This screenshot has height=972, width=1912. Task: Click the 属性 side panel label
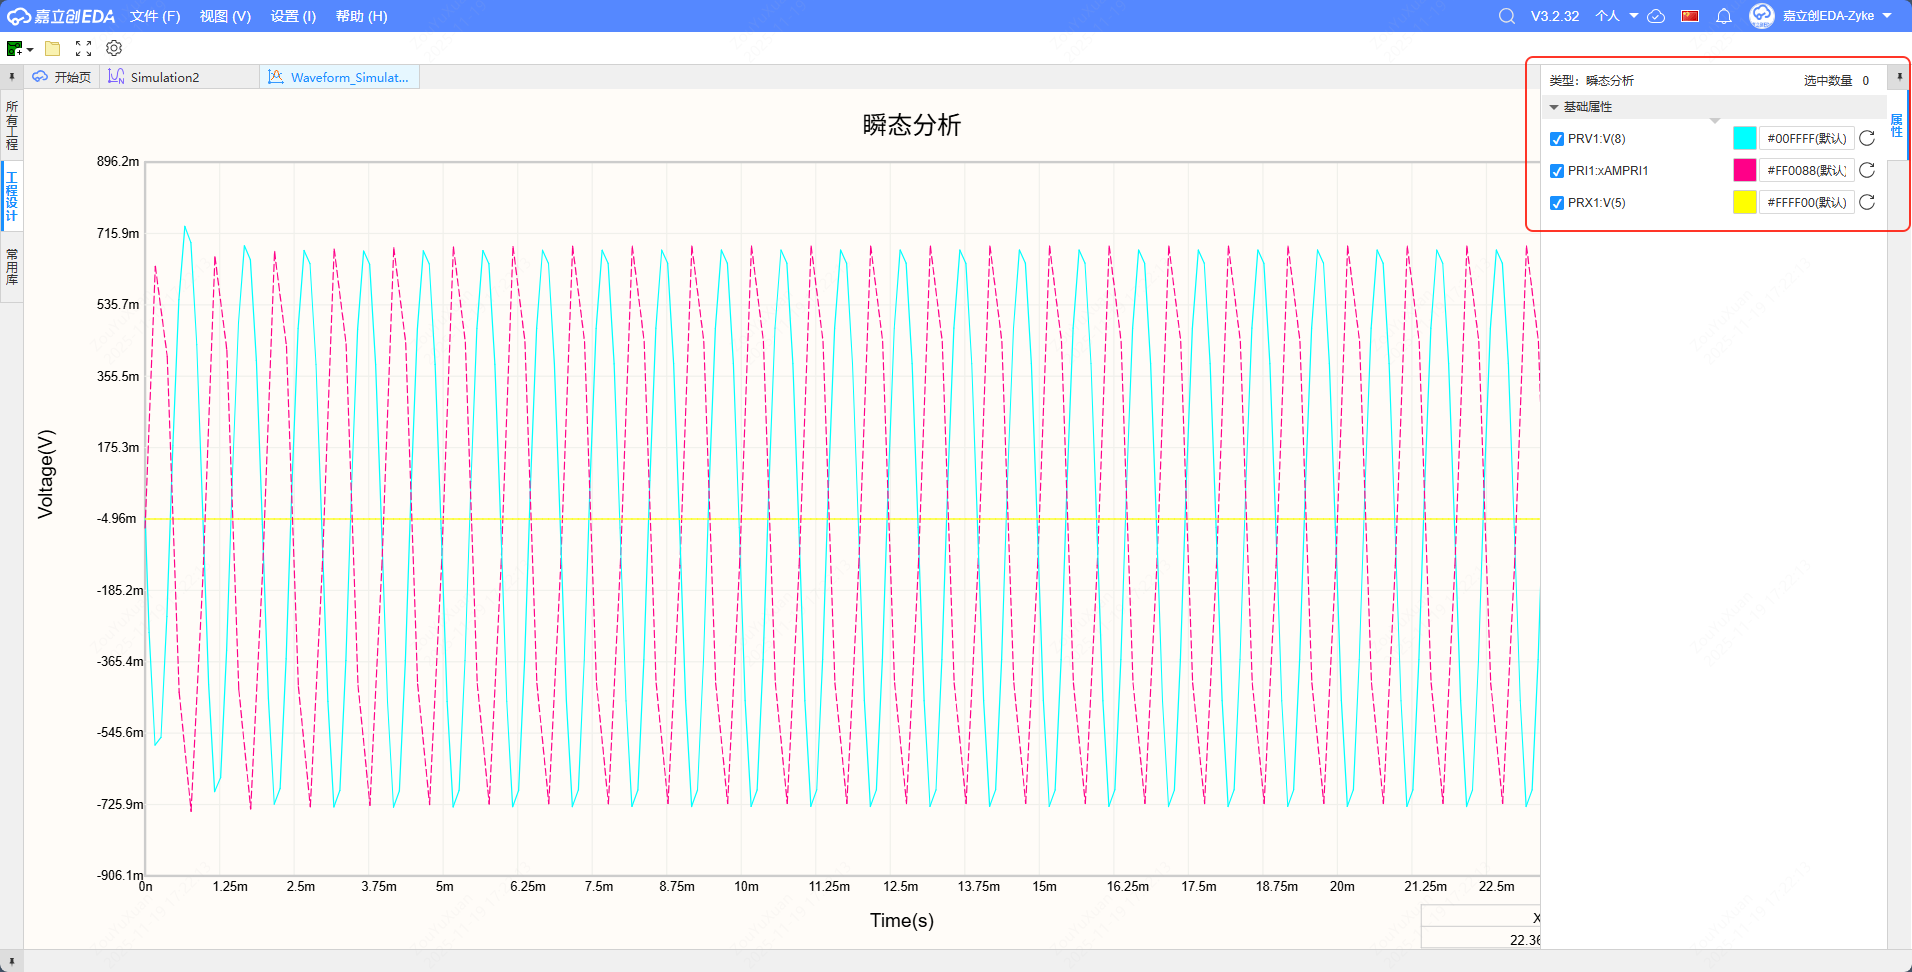point(1897,125)
